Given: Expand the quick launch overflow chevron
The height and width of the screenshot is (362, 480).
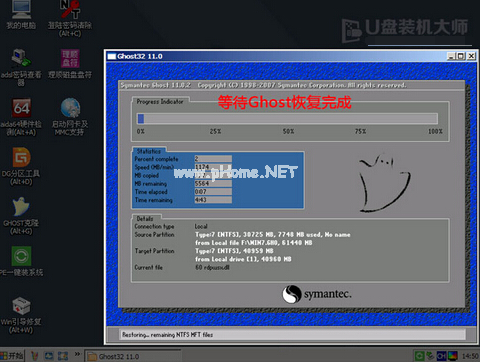Looking at the screenshot, I should click(x=77, y=354).
